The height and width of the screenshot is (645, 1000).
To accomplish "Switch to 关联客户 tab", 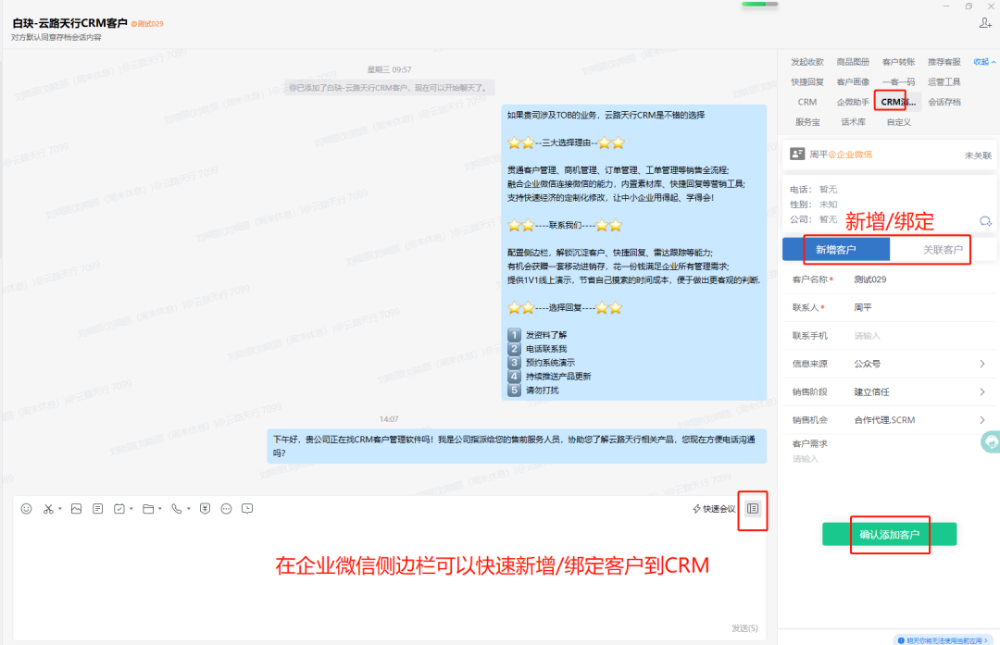I will point(943,249).
